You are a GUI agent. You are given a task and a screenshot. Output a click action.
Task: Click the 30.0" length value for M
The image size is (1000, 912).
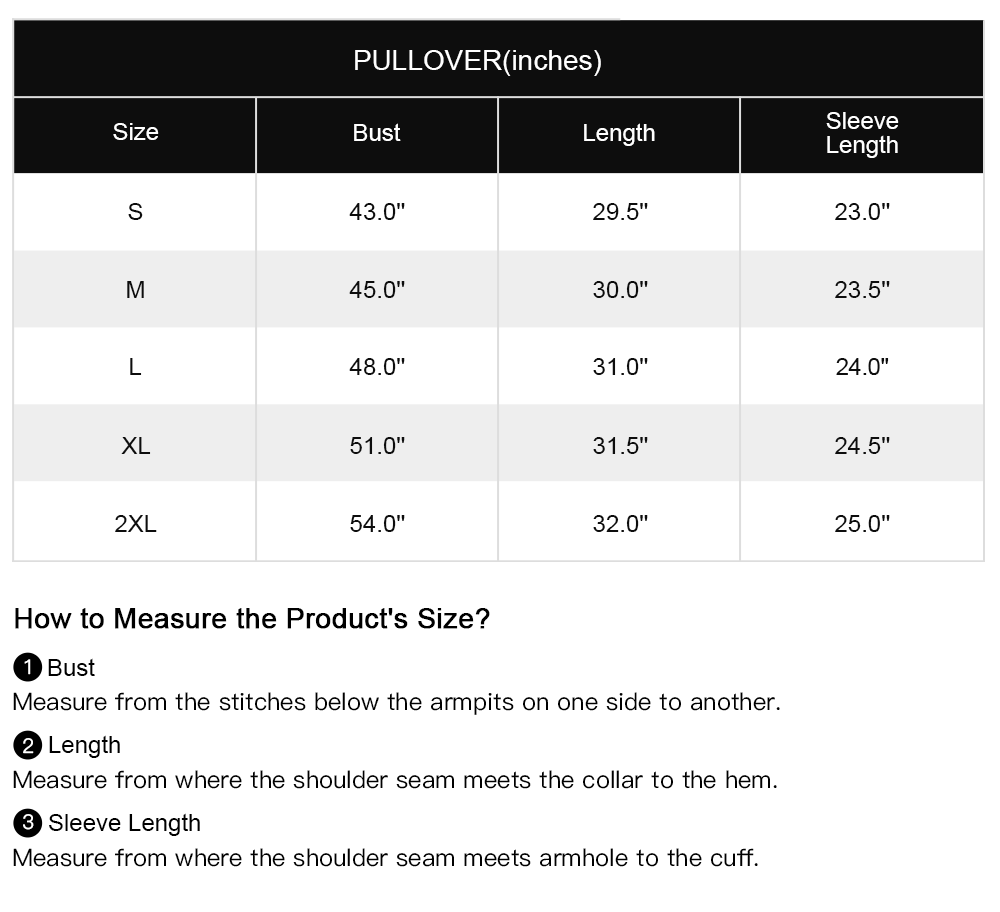tap(620, 290)
